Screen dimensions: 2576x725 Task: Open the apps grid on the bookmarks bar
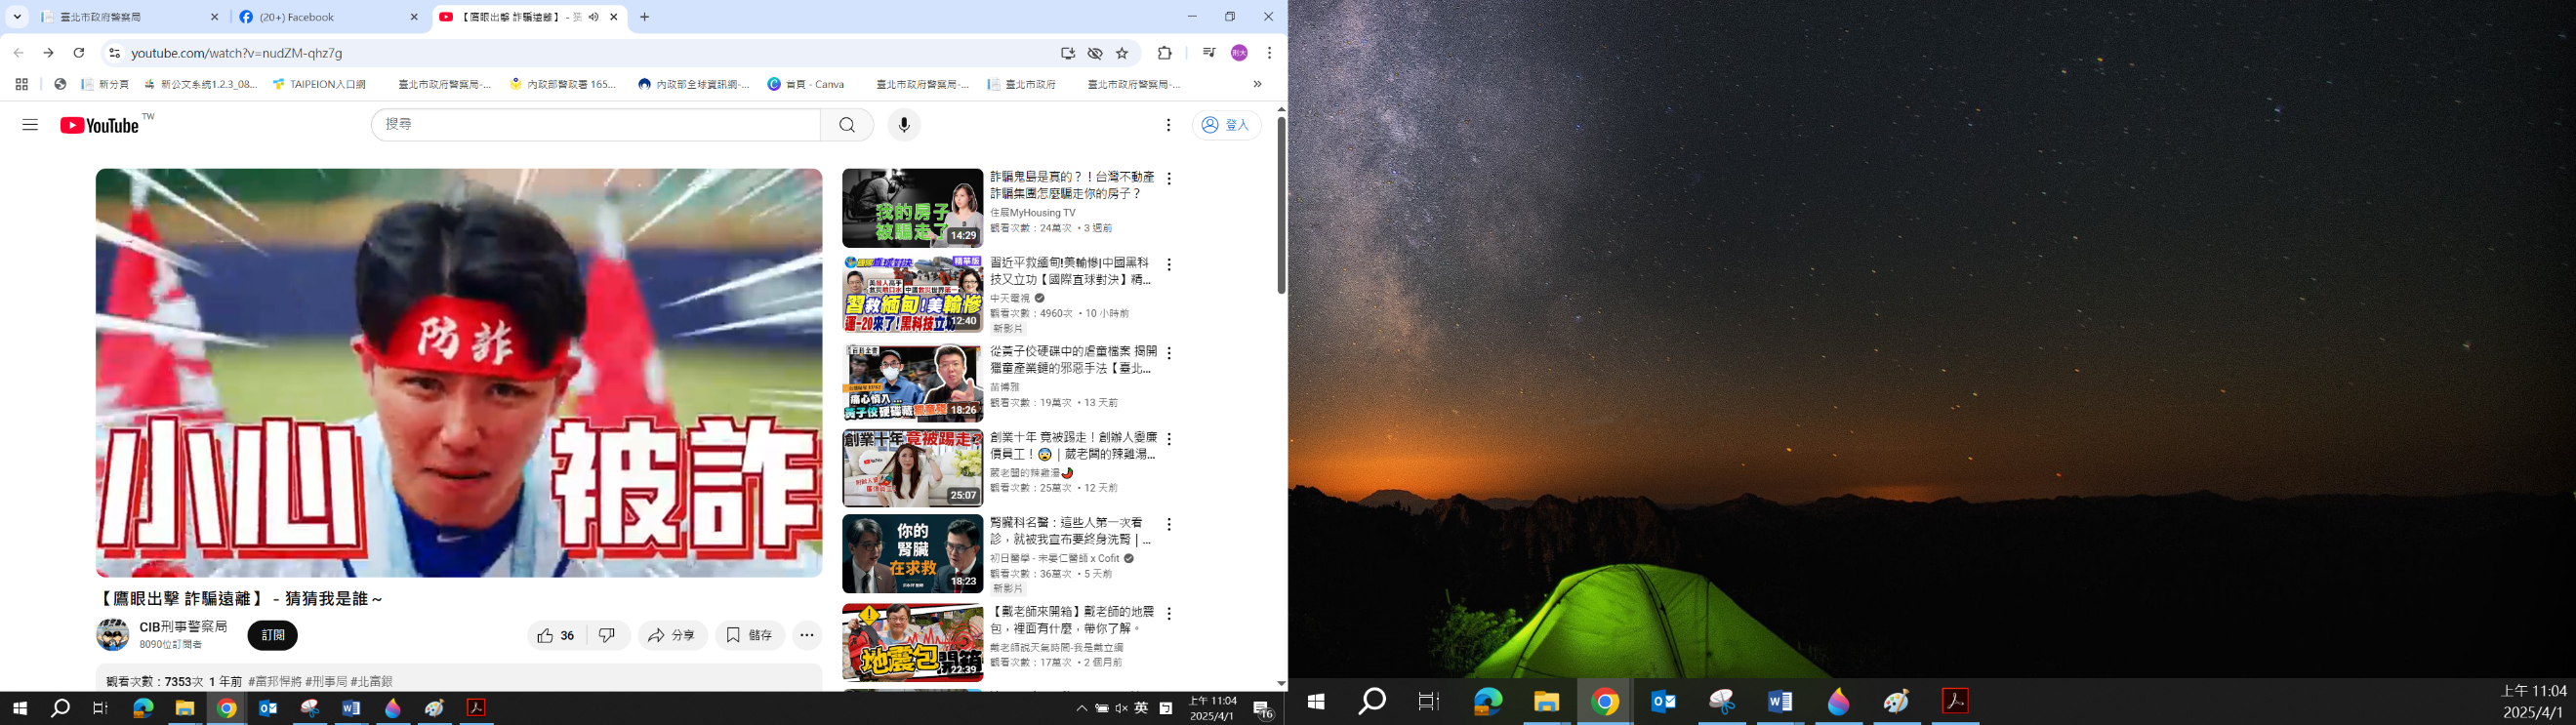pyautogui.click(x=22, y=85)
